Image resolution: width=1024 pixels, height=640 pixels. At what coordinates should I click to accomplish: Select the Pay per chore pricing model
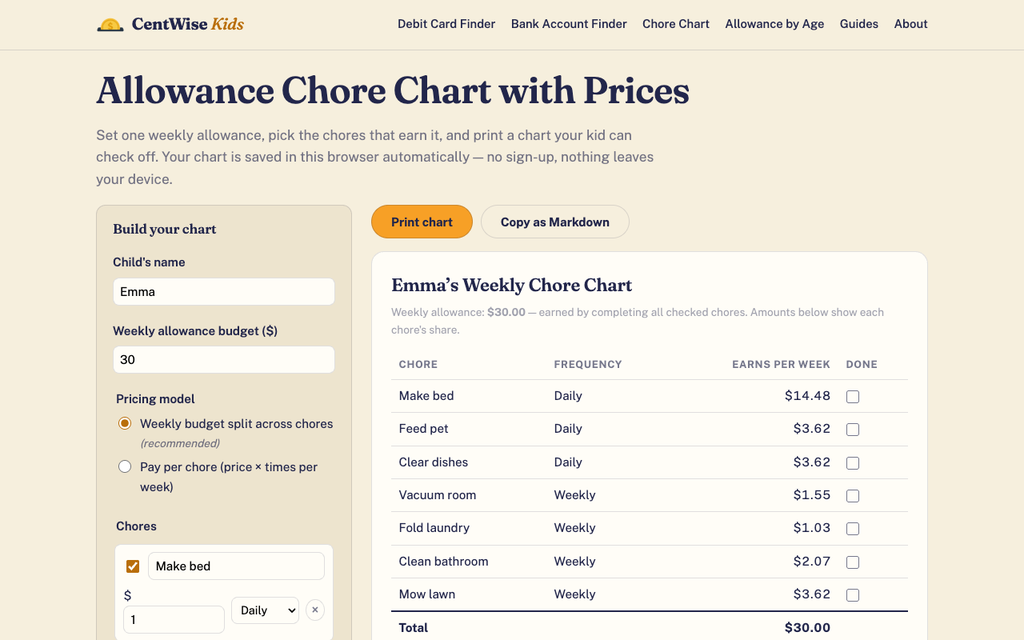(x=125, y=466)
